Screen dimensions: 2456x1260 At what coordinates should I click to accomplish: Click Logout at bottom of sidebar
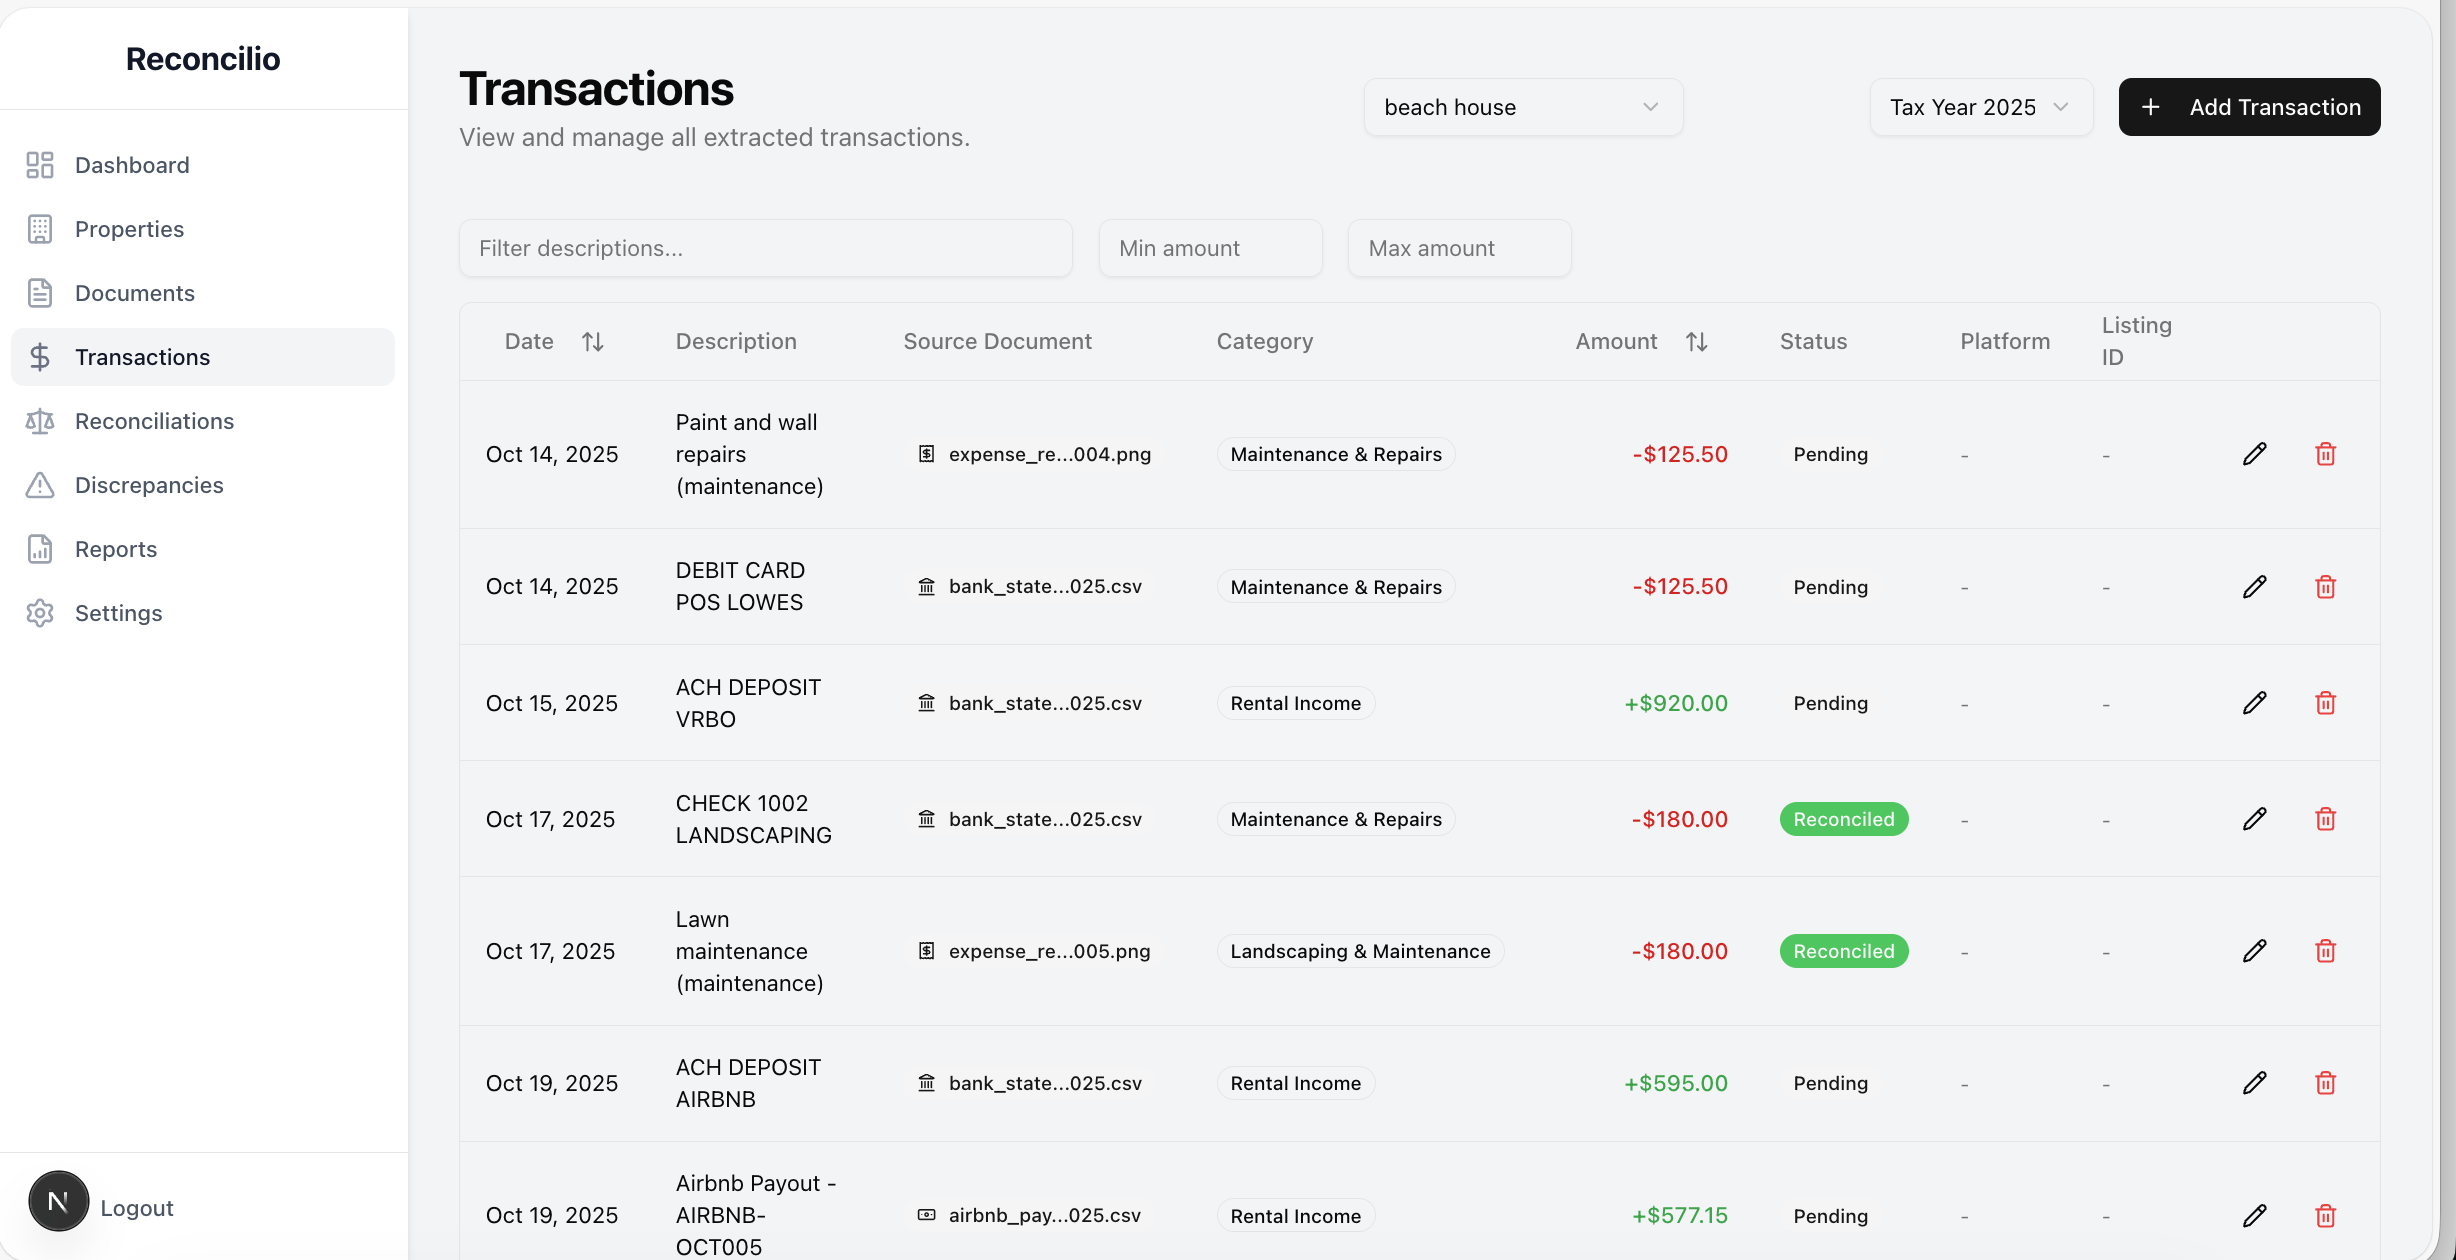(x=137, y=1208)
